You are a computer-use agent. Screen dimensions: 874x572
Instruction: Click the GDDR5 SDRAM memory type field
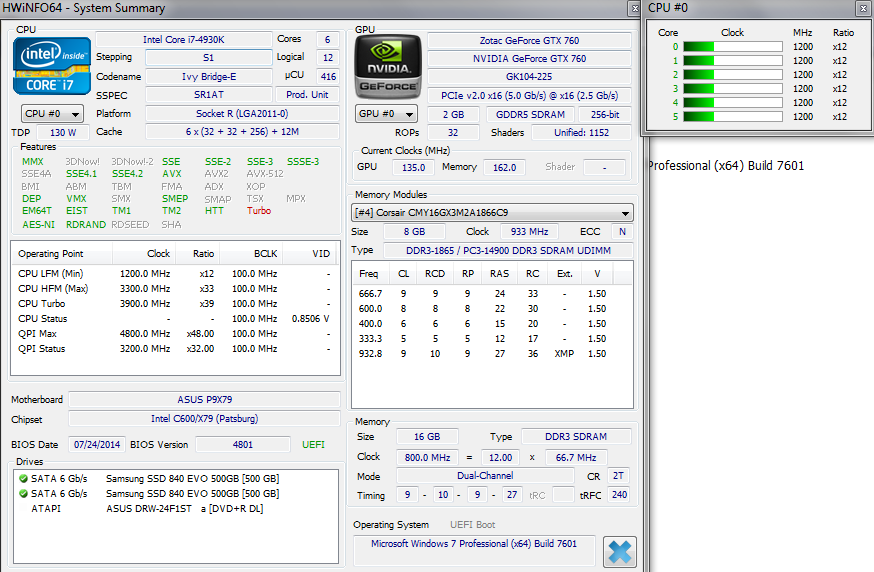(530, 114)
